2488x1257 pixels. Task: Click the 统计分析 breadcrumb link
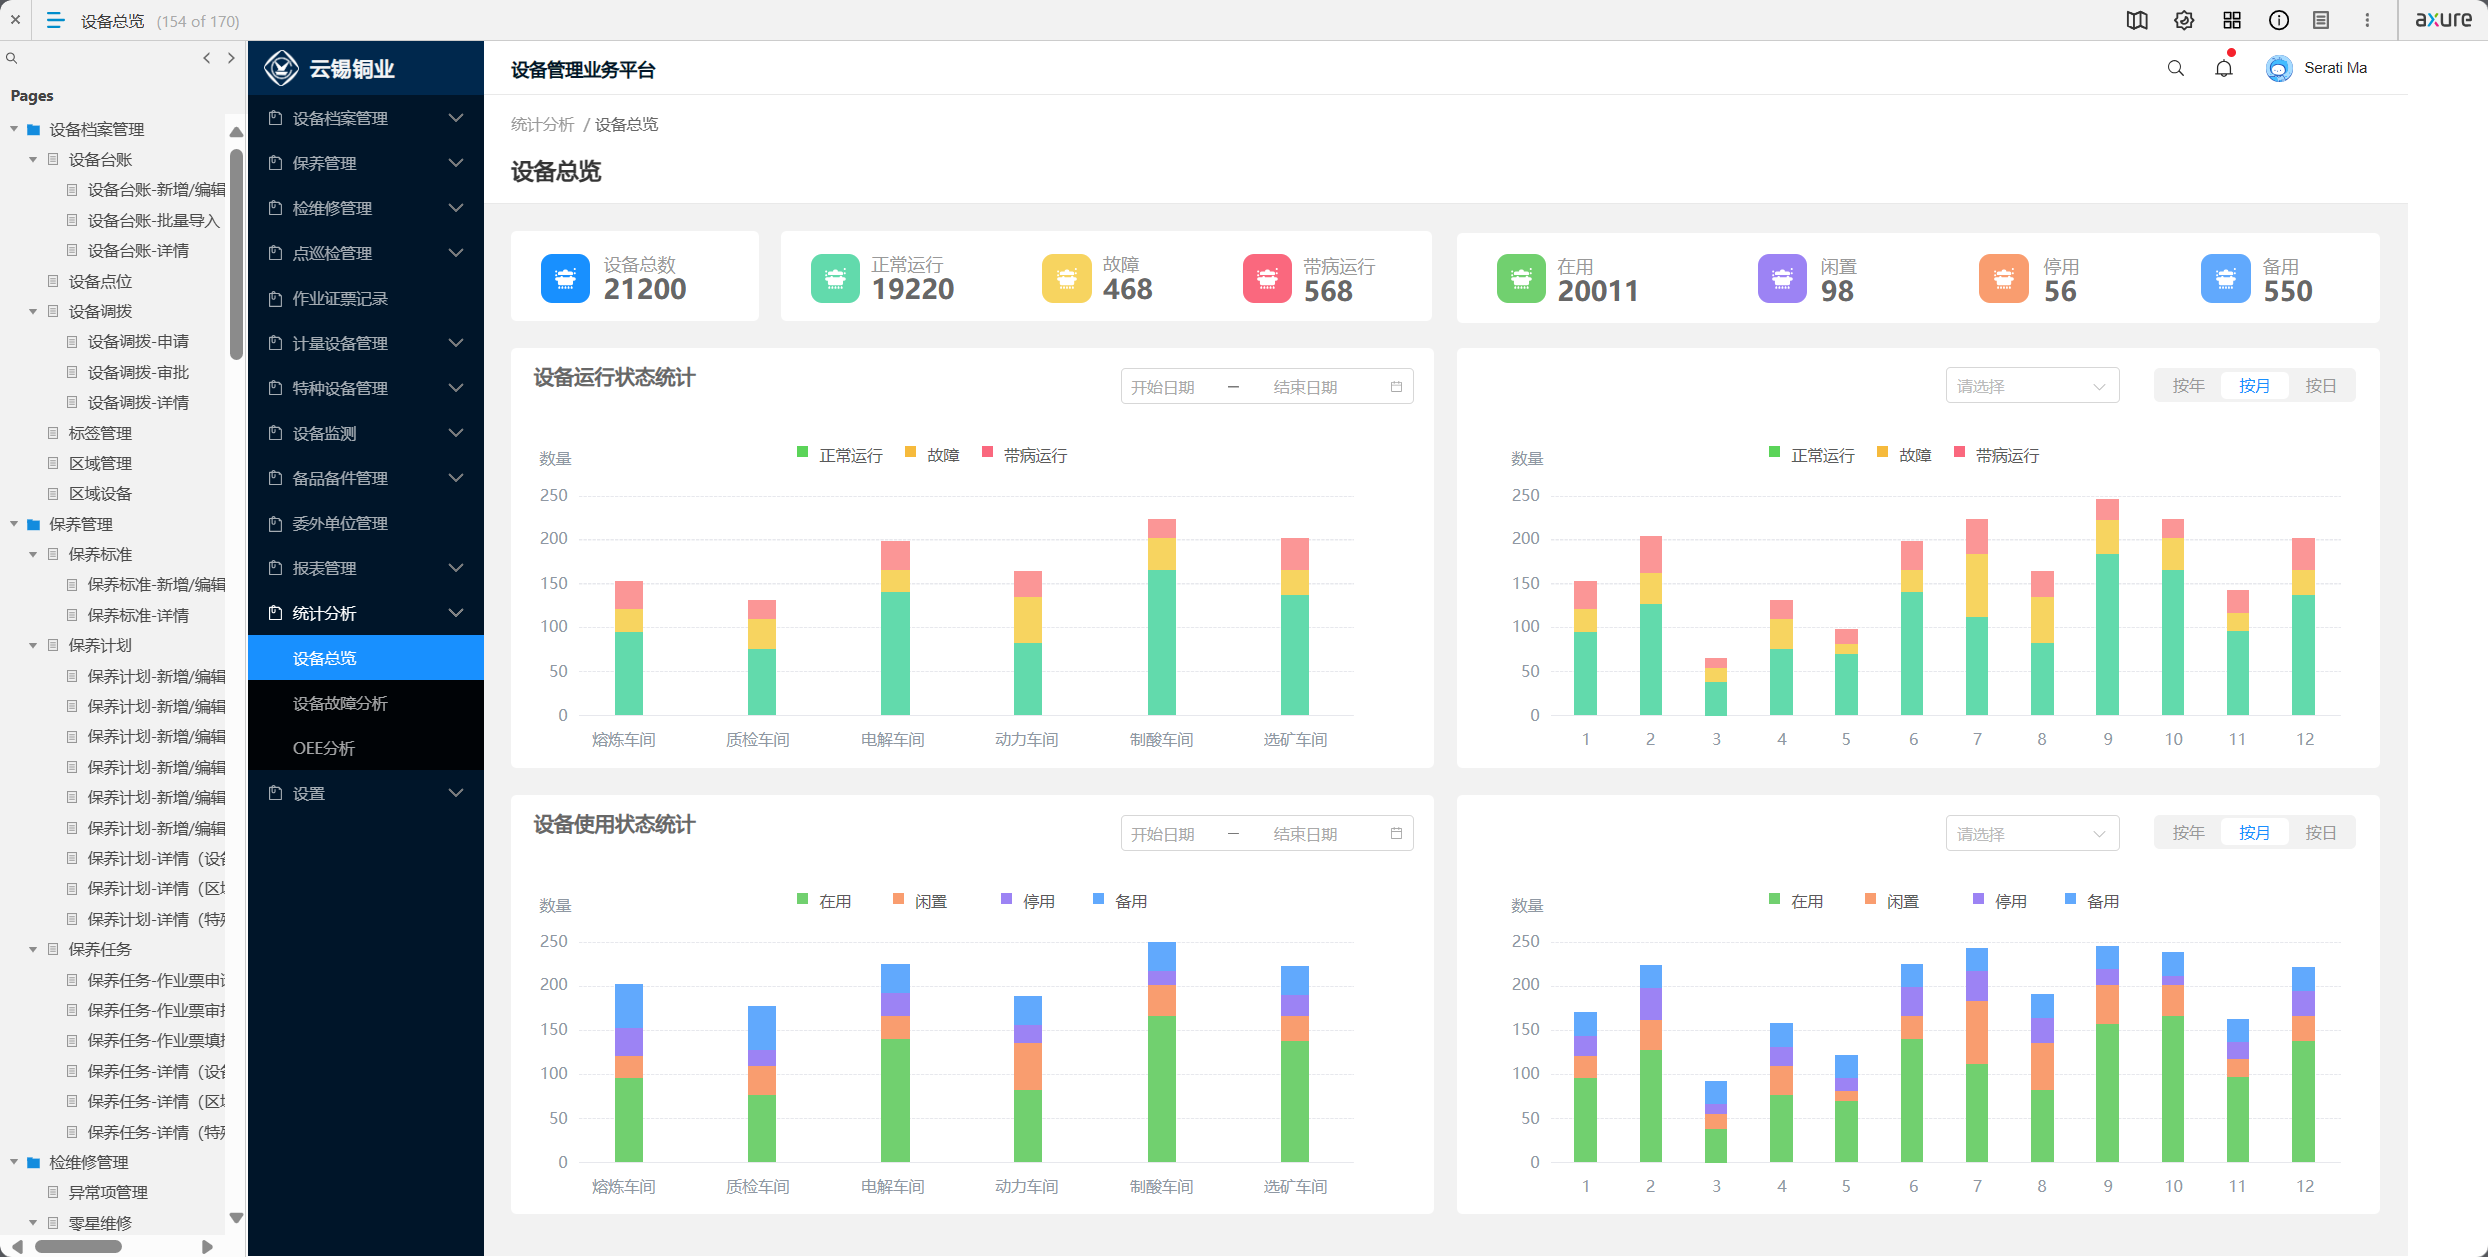point(542,124)
